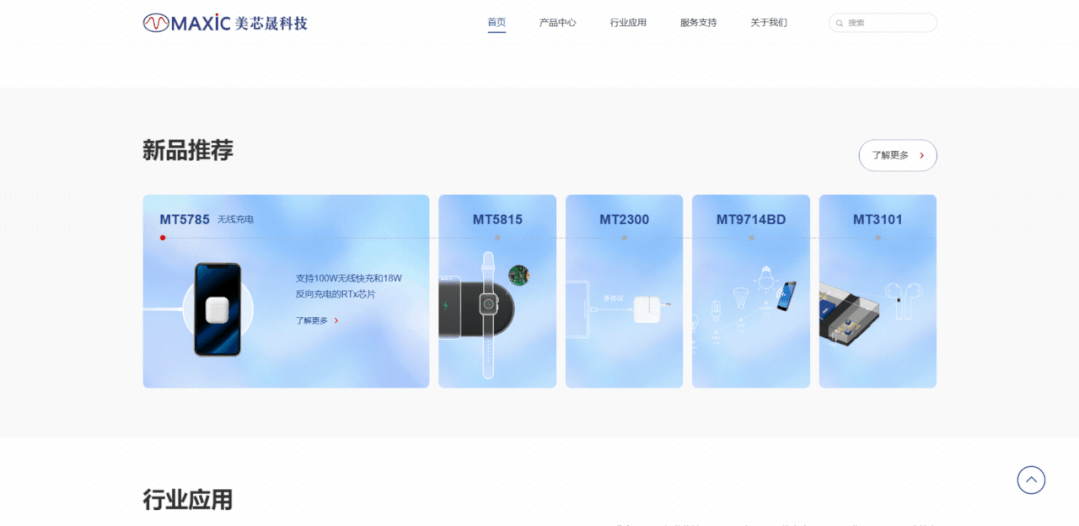Go to 行业应用 in navigation
Image resolution: width=1079 pixels, height=526 pixels.
[628, 22]
